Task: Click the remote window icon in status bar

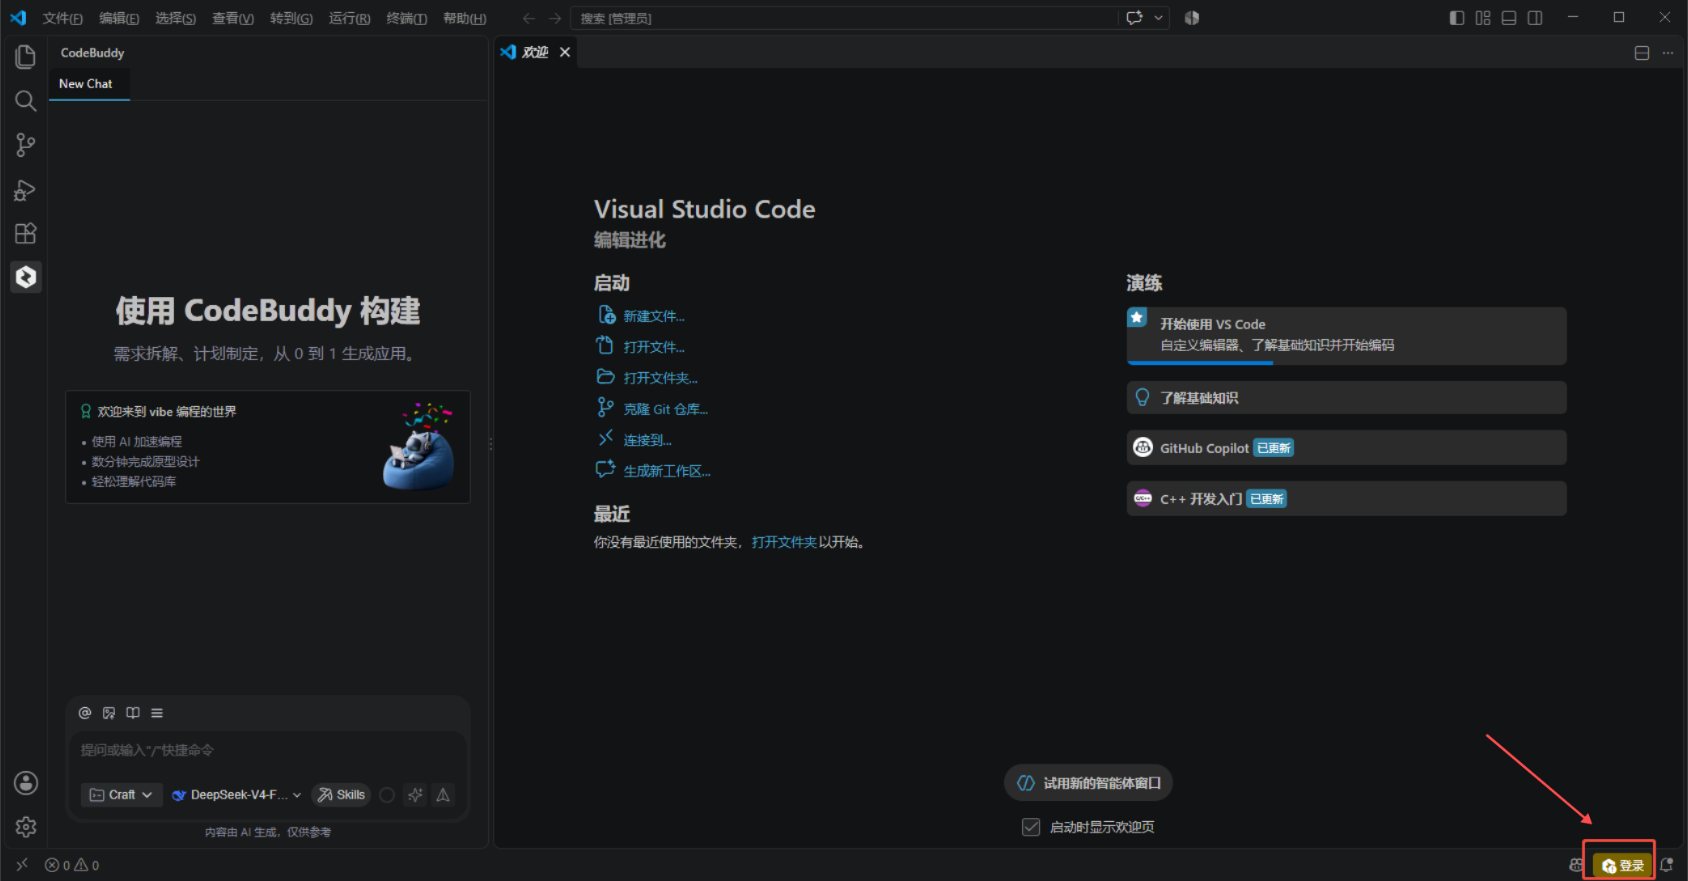Action: 22,865
